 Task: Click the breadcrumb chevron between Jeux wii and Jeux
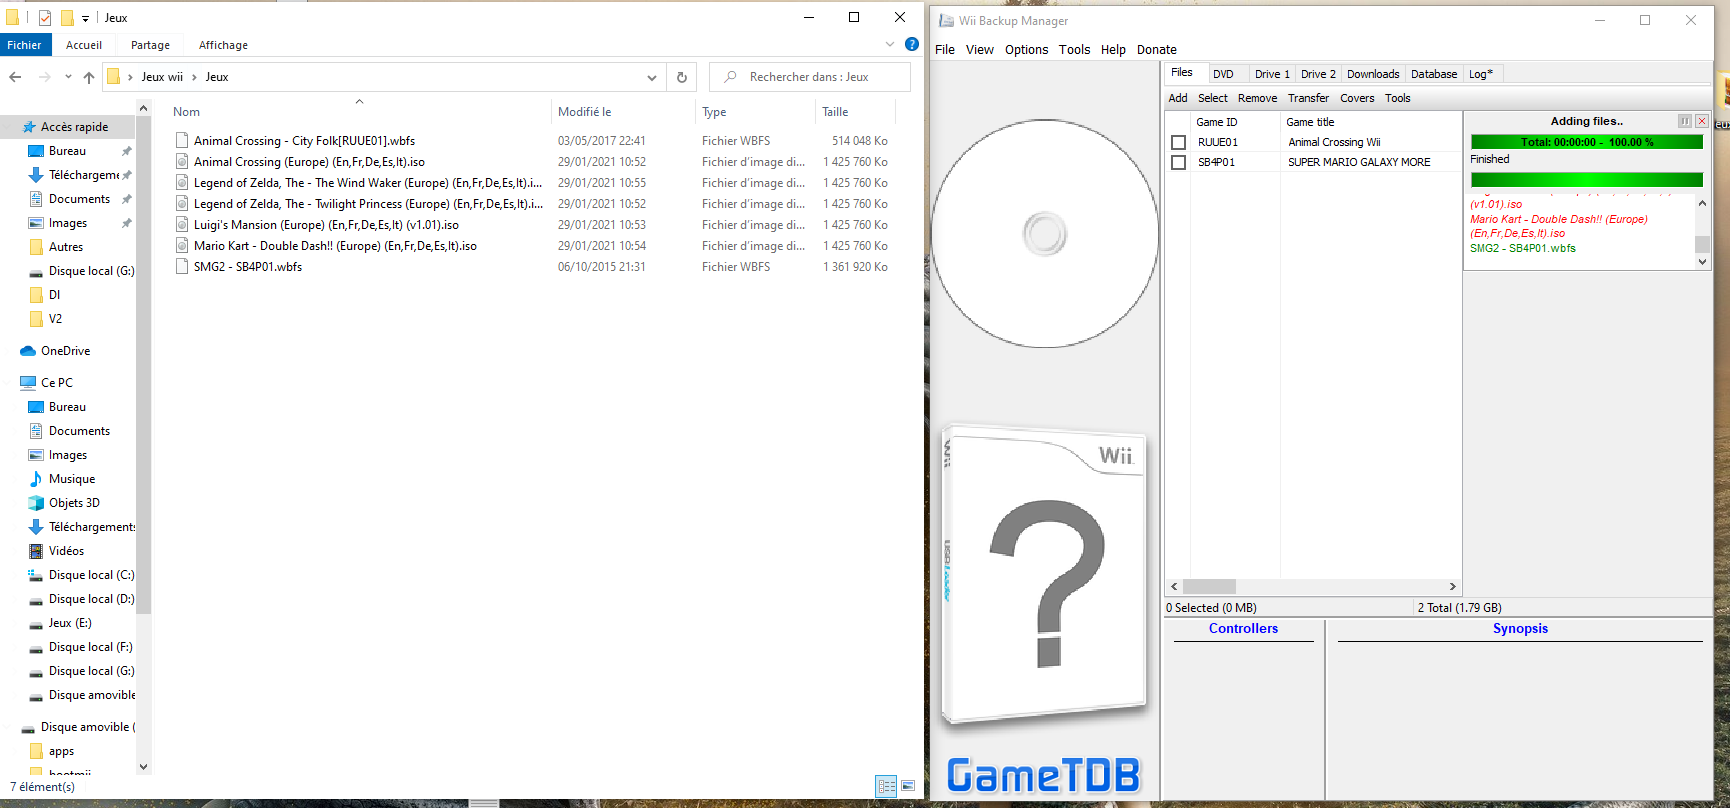(194, 77)
